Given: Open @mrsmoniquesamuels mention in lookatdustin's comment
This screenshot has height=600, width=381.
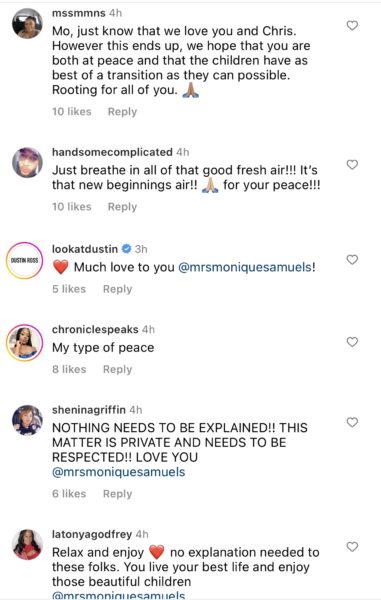Looking at the screenshot, I should point(245,267).
